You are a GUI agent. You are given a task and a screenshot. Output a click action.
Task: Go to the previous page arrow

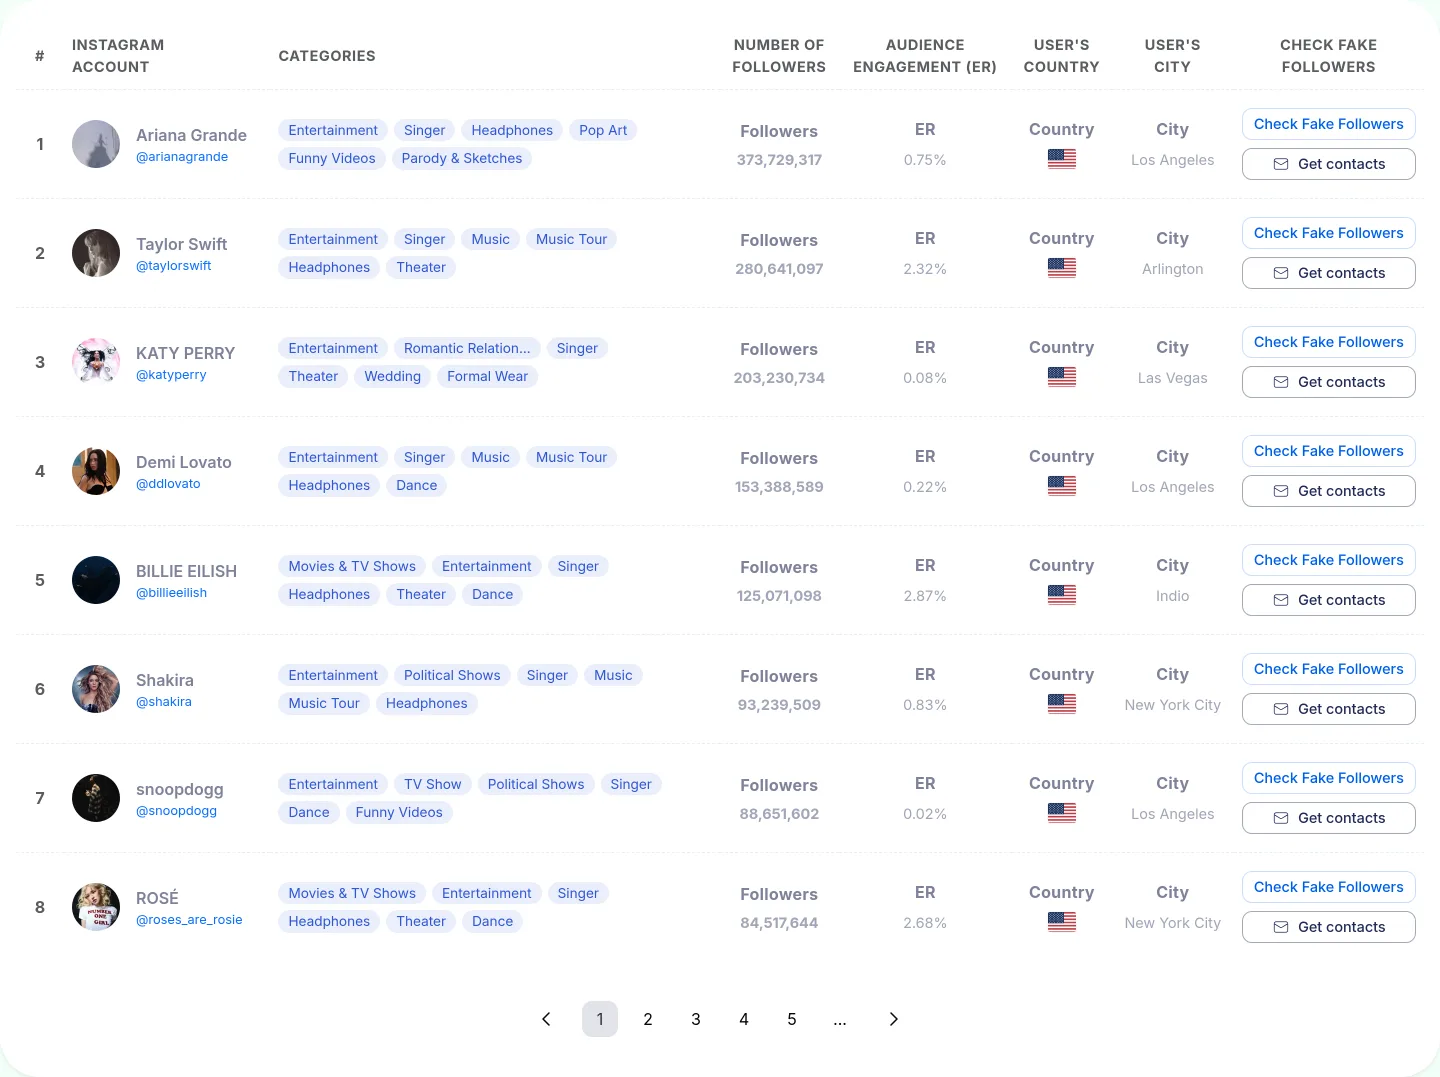coord(546,1019)
